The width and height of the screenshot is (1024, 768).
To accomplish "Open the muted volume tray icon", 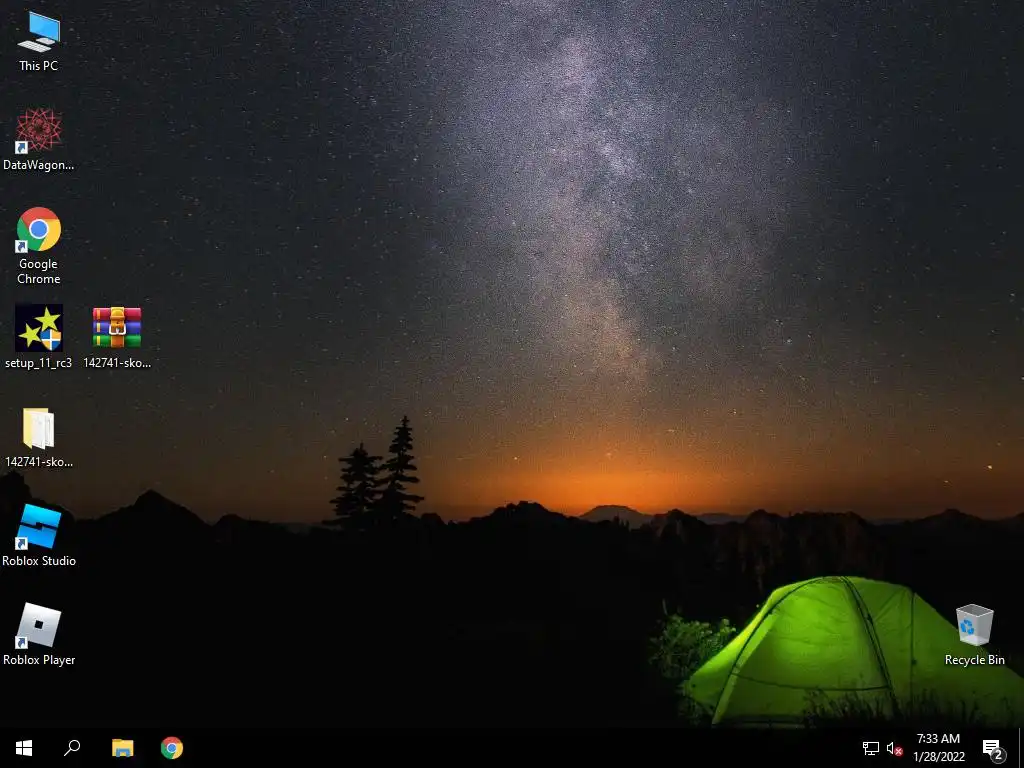I will pyautogui.click(x=894, y=748).
